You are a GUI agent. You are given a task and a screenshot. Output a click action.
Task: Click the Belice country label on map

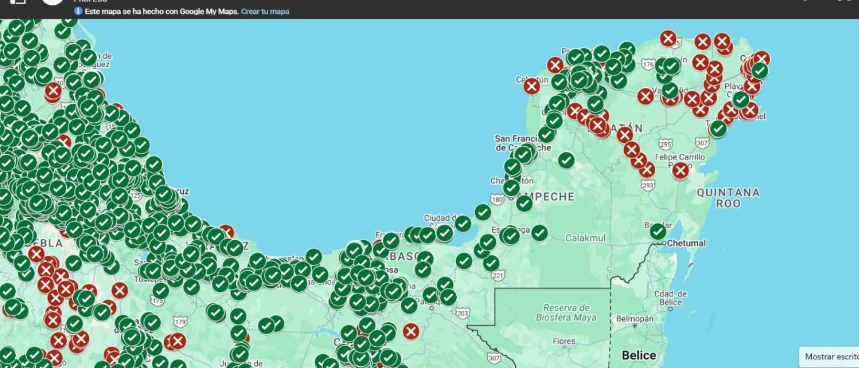click(x=639, y=355)
